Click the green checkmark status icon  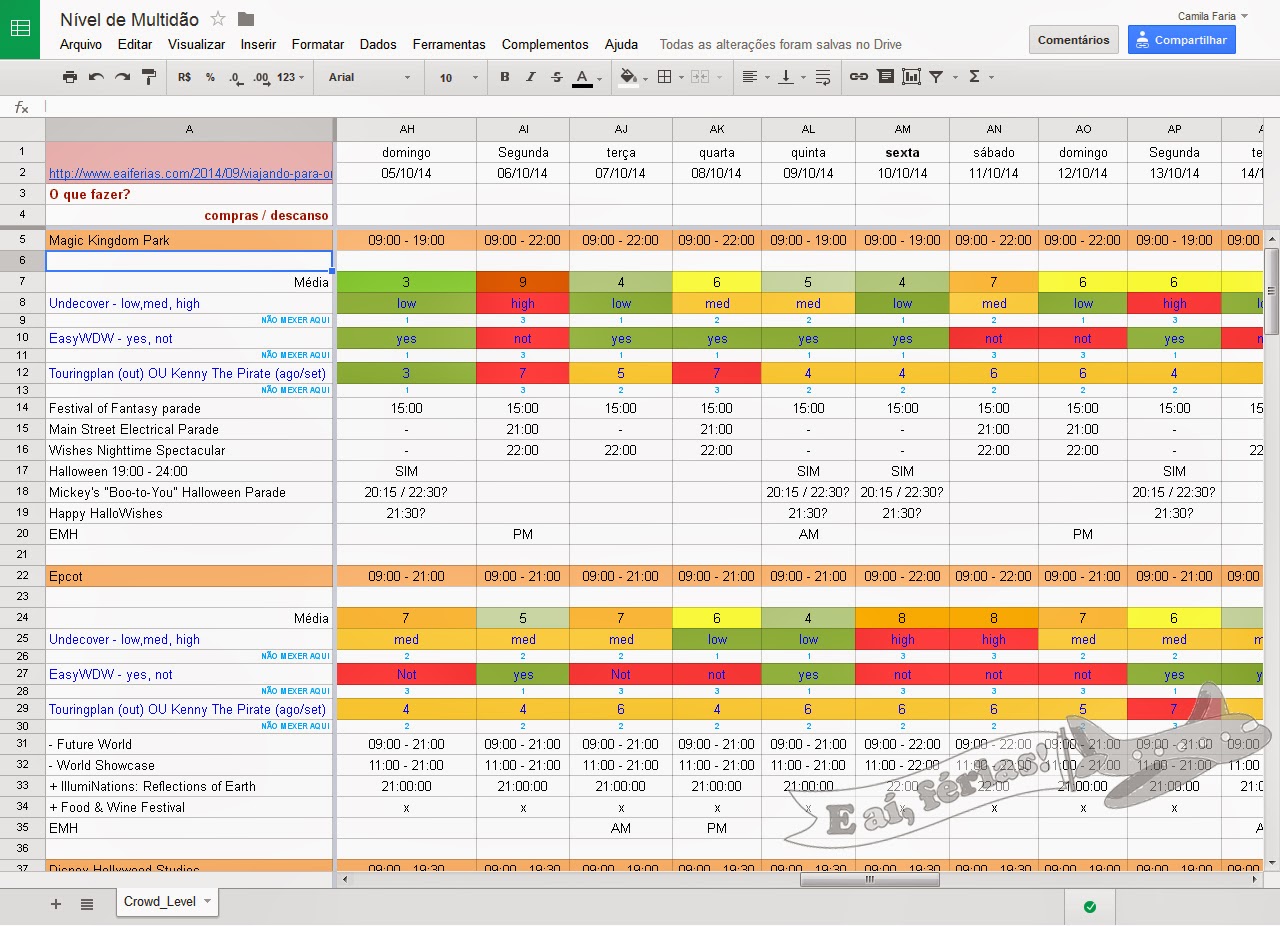point(1090,907)
